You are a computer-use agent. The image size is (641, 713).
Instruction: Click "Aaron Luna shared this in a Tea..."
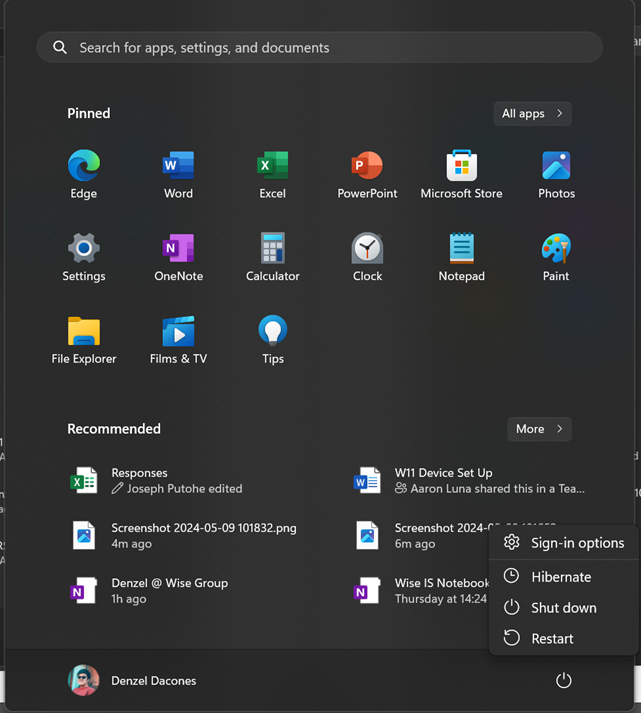pos(497,489)
